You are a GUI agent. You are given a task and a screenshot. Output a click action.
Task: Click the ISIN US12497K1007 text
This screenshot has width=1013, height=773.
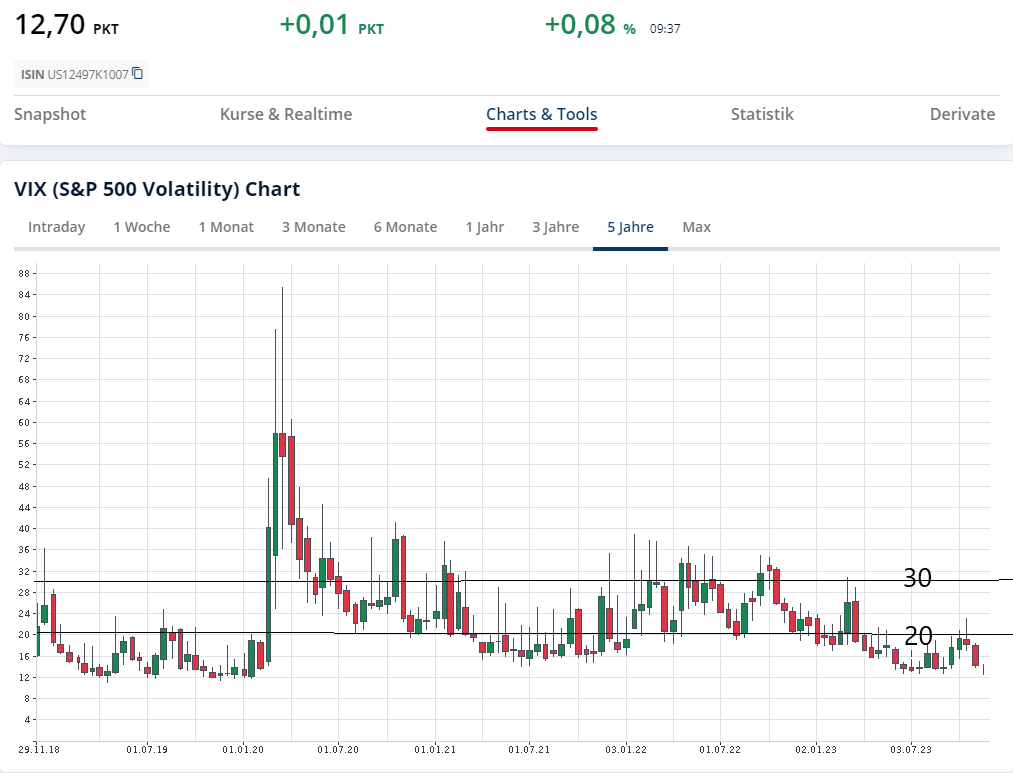pos(75,74)
